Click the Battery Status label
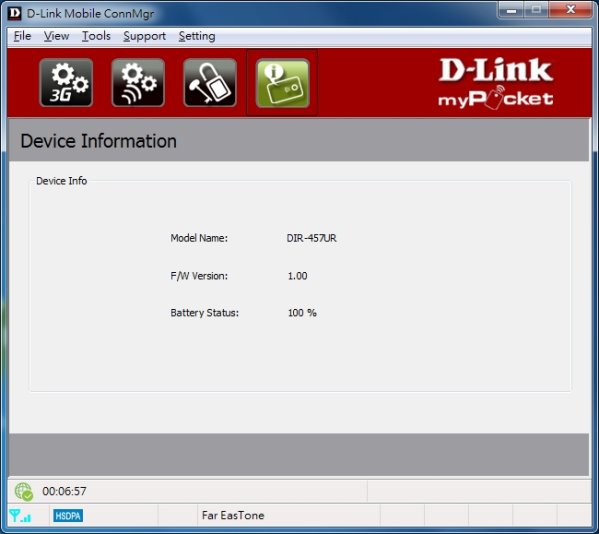The image size is (599, 534). tap(204, 313)
